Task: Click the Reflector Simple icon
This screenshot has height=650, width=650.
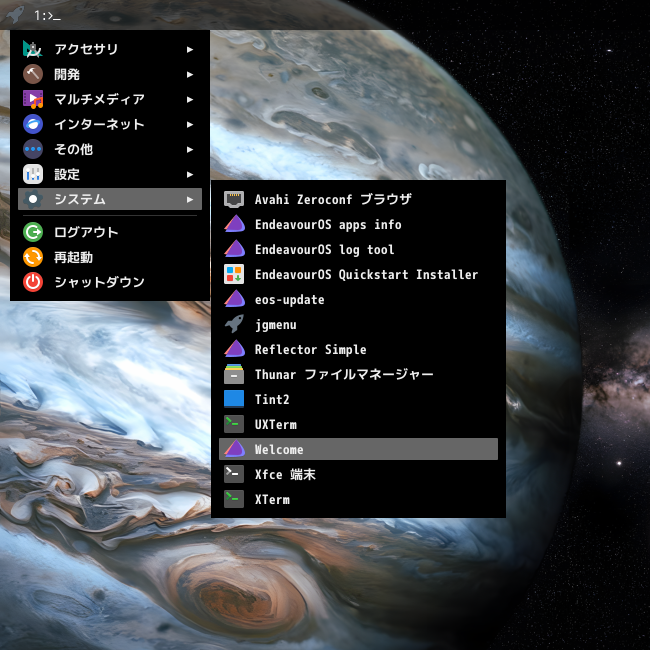Action: (x=234, y=349)
